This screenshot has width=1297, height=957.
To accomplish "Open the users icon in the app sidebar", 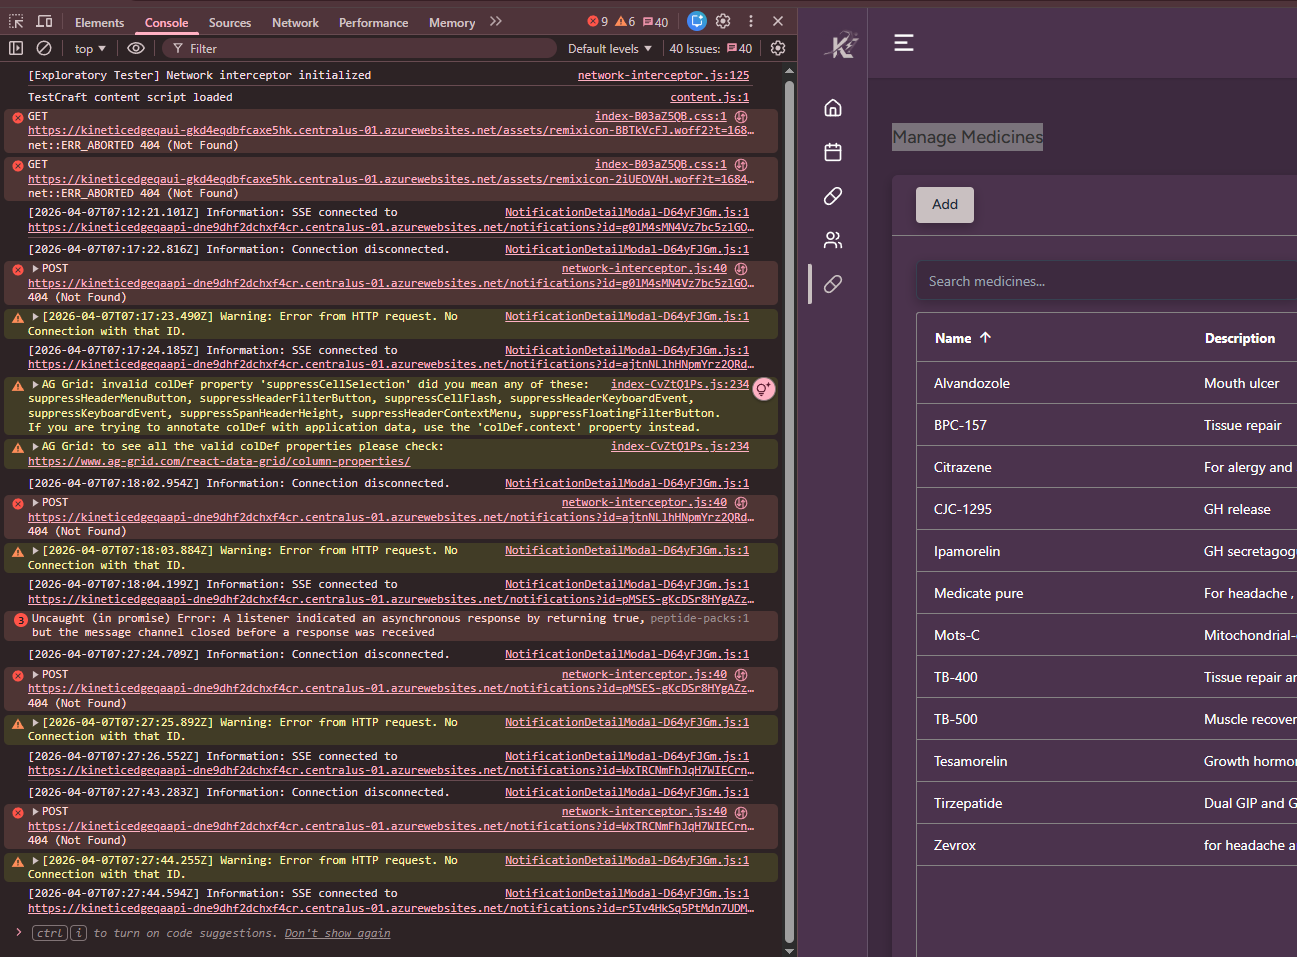I will coord(833,240).
